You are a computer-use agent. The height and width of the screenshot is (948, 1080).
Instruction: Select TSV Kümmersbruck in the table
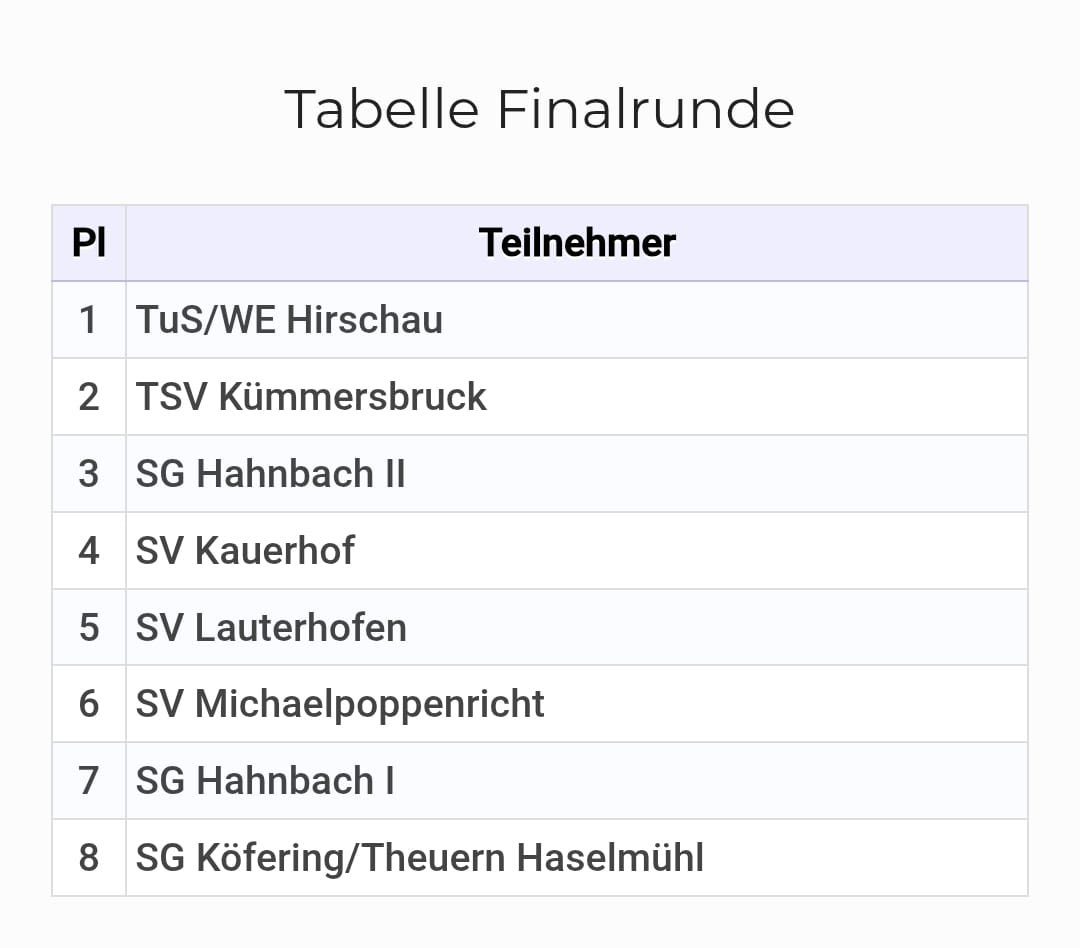click(x=311, y=397)
